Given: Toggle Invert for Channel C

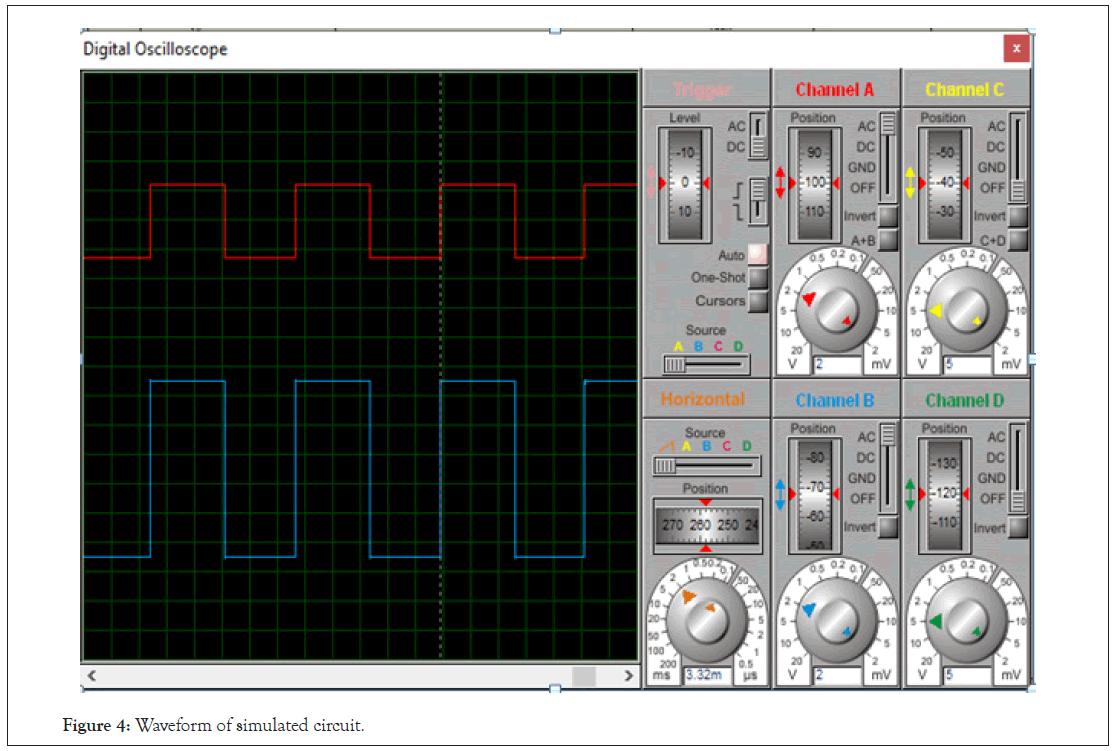Looking at the screenshot, I should (x=1018, y=216).
